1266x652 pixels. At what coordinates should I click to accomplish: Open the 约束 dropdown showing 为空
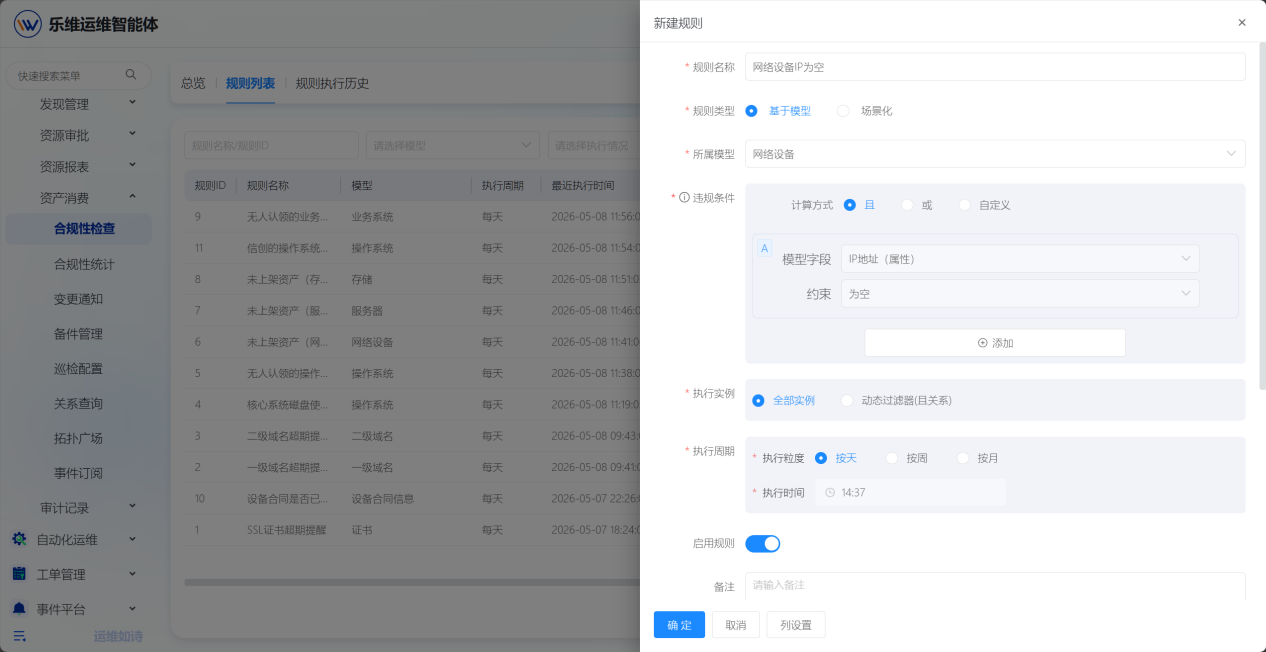click(1020, 294)
